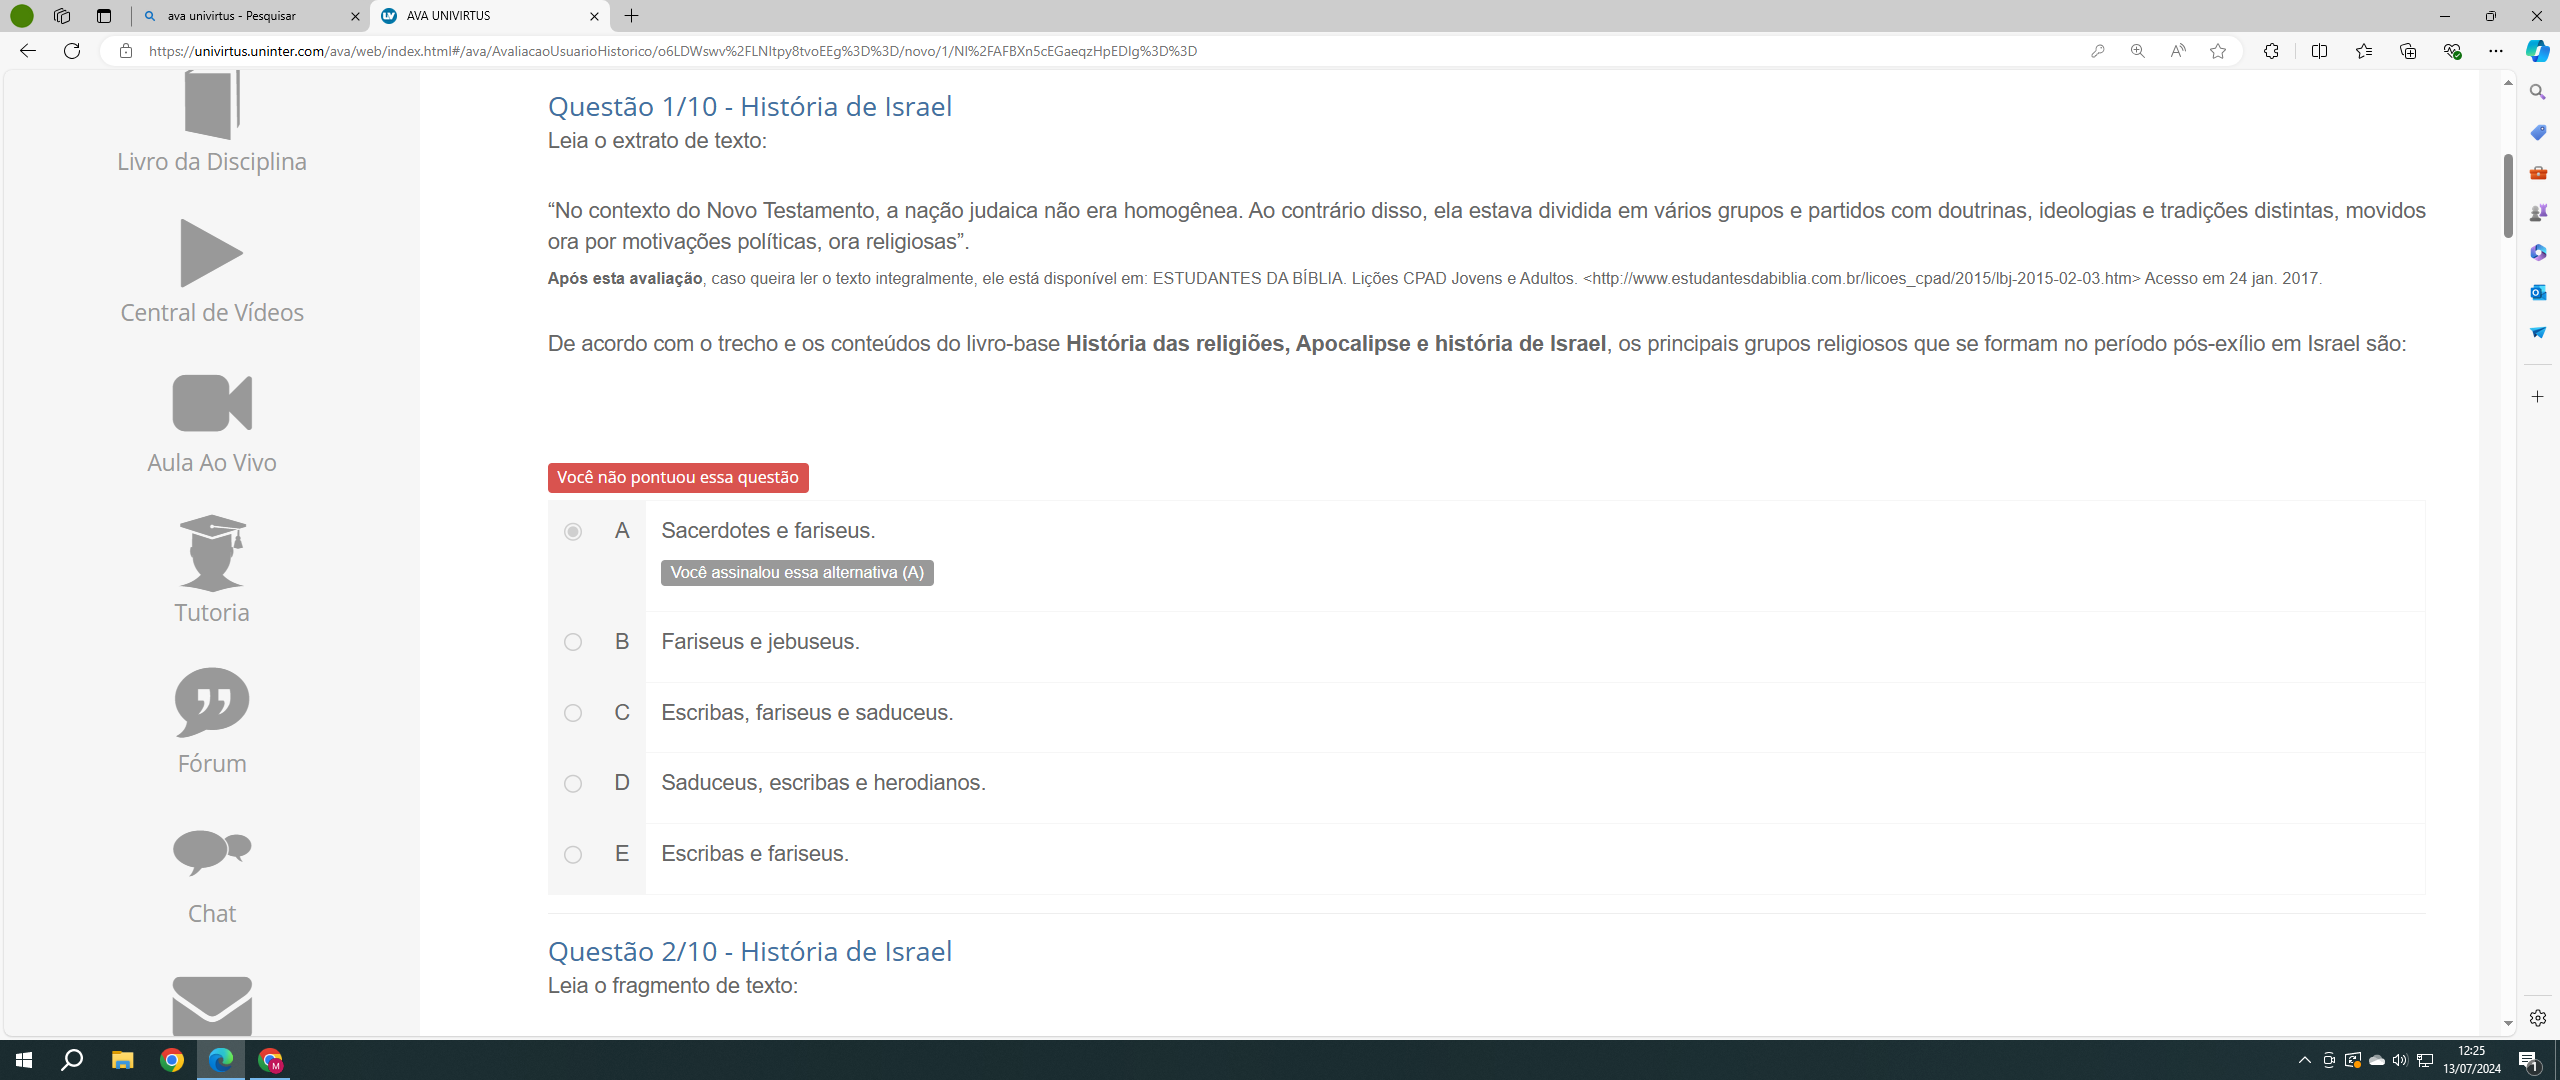2560x1080 pixels.
Task: Open browser Settings and more ellipsis menu
Action: click(2495, 51)
